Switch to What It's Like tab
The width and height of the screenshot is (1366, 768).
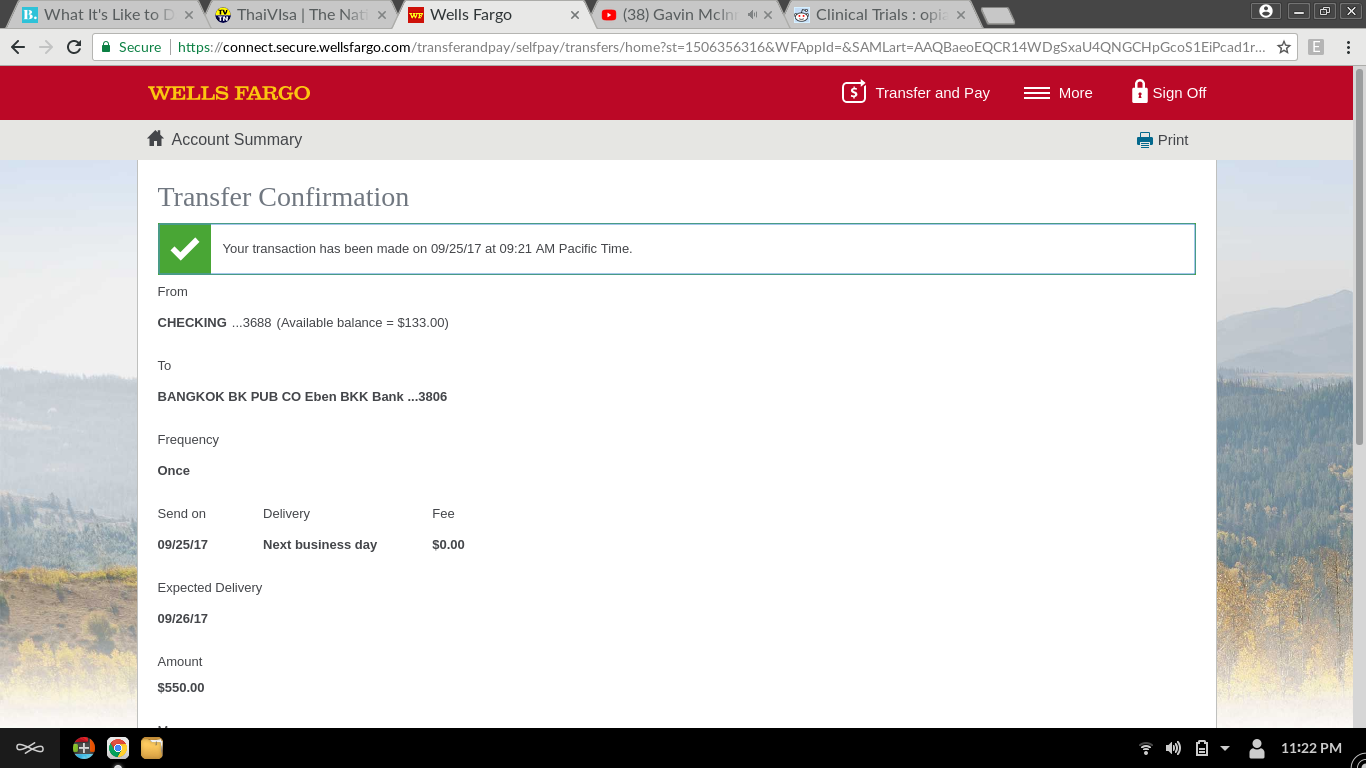(106, 15)
